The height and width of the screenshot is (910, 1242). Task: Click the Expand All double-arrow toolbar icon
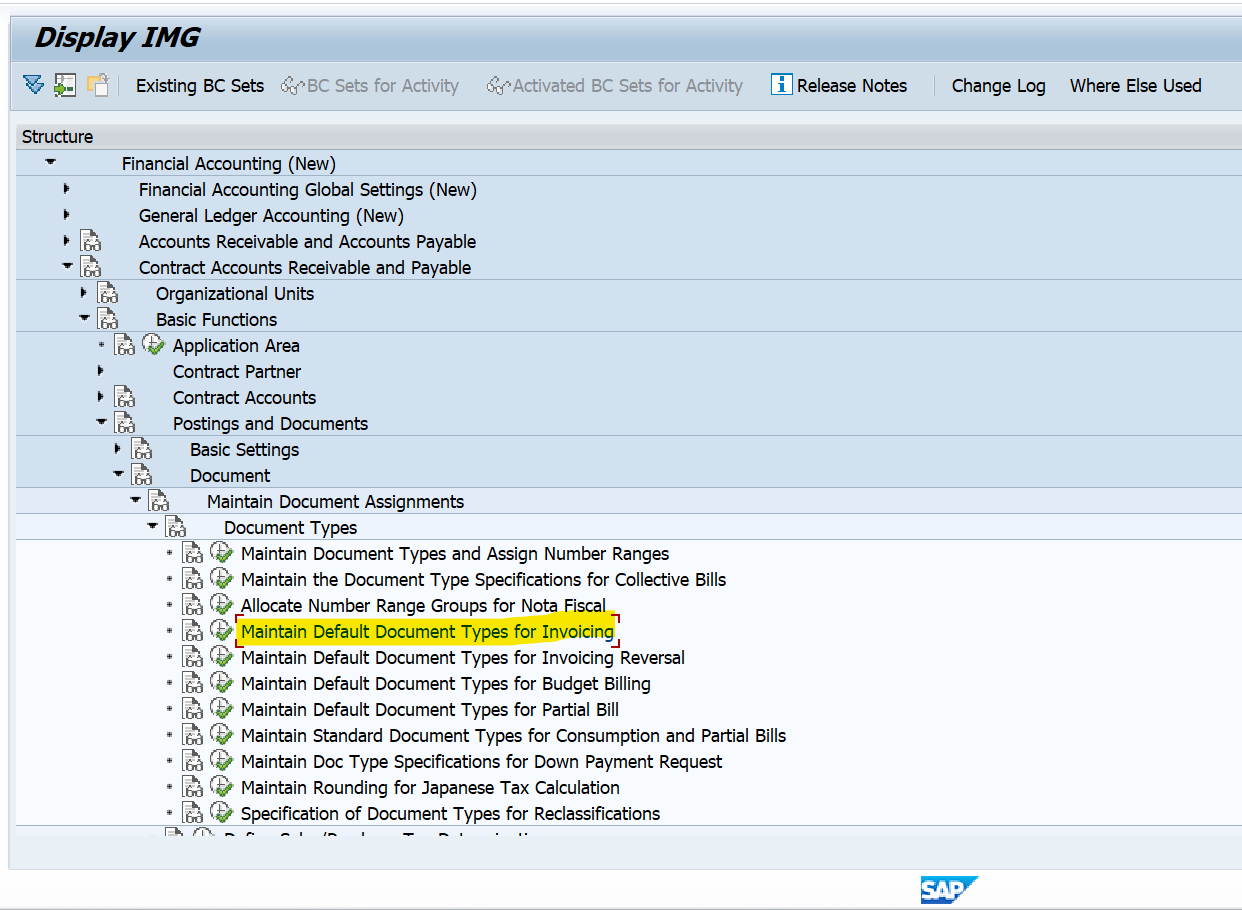coord(34,85)
